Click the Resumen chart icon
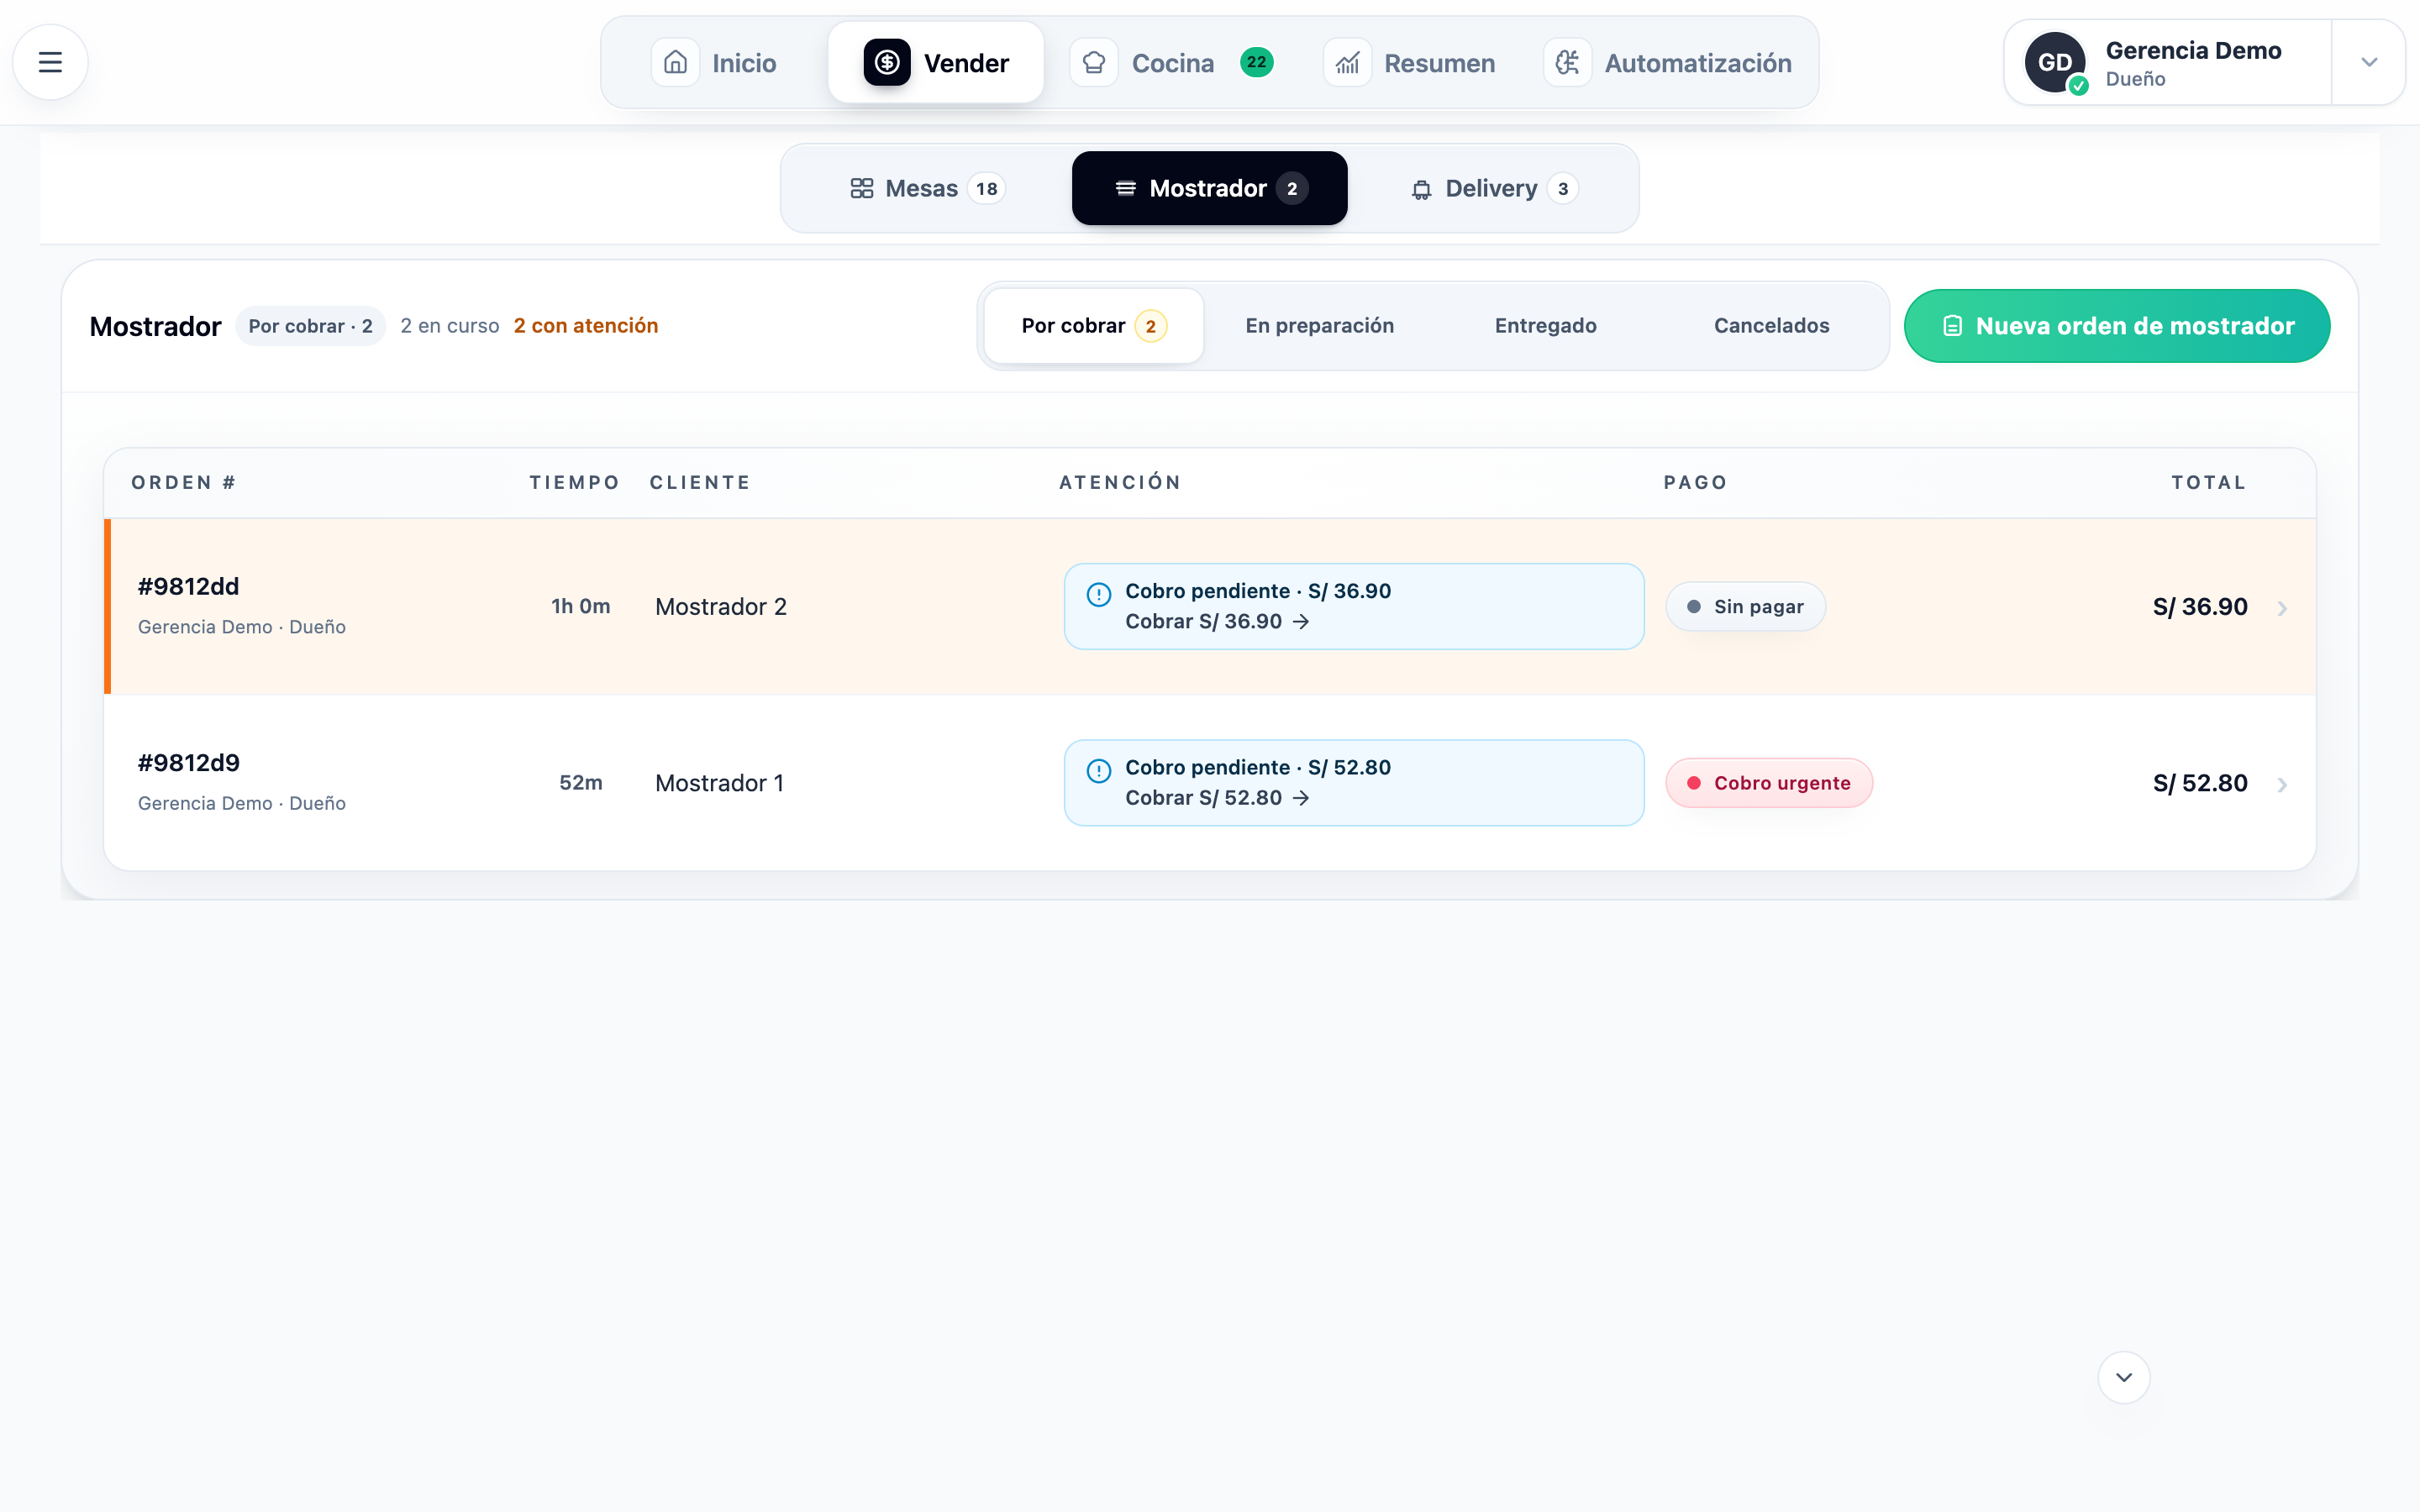 coord(1347,62)
